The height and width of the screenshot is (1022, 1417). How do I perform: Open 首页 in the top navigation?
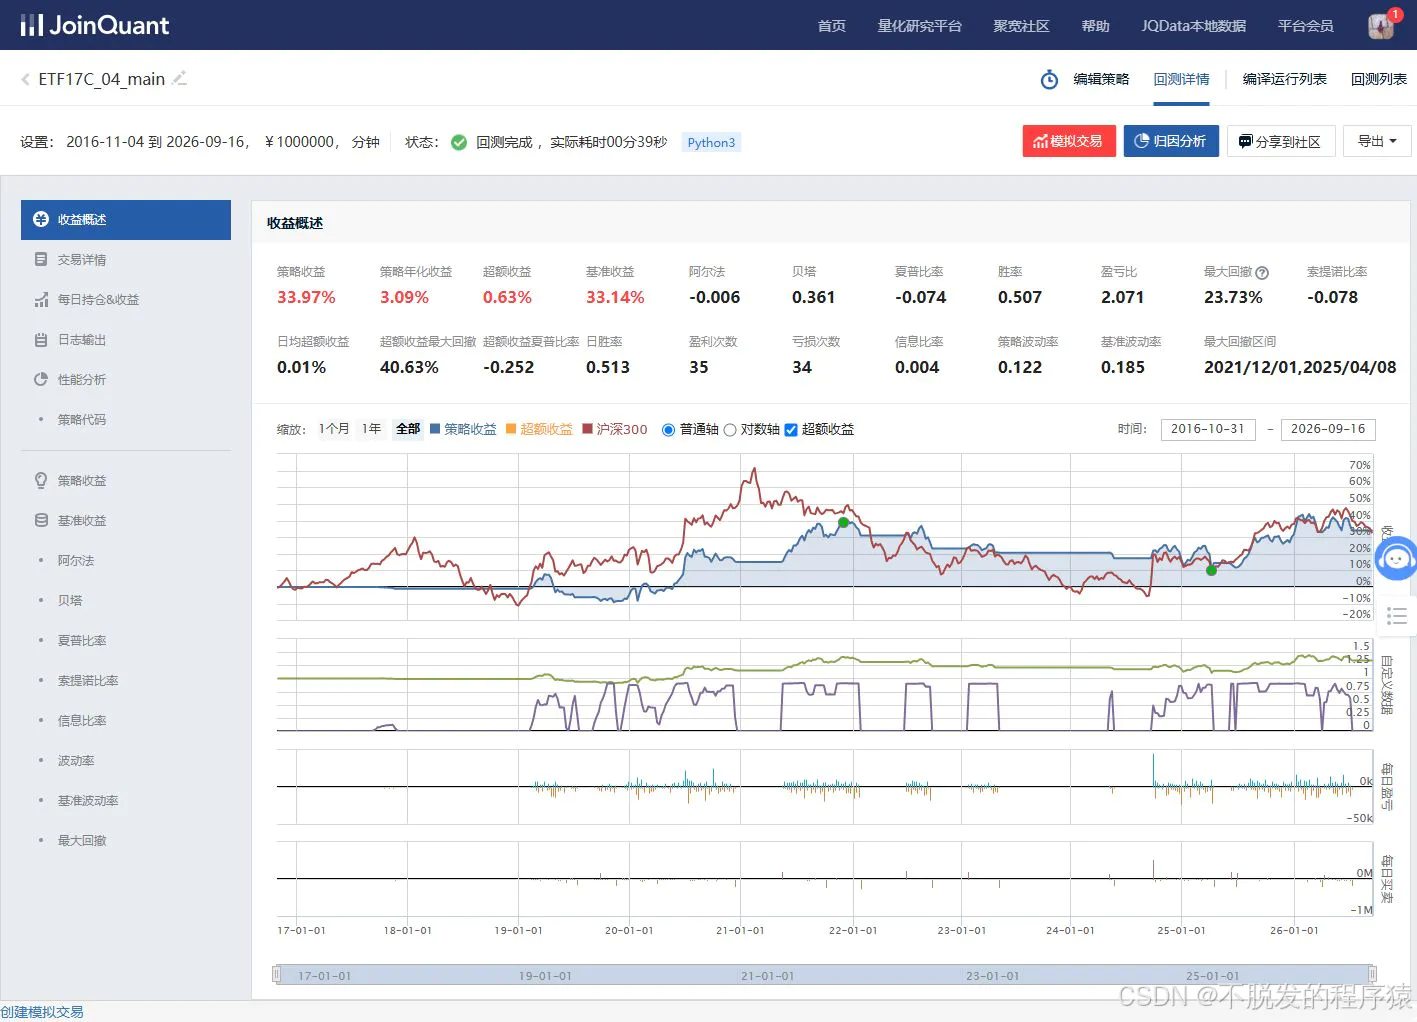[832, 26]
